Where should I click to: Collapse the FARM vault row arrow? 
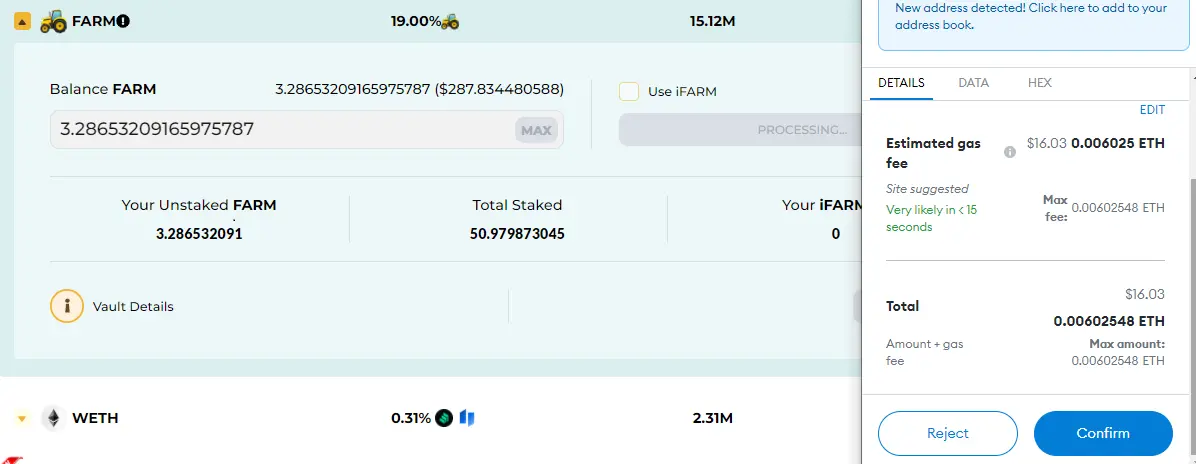[x=22, y=22]
